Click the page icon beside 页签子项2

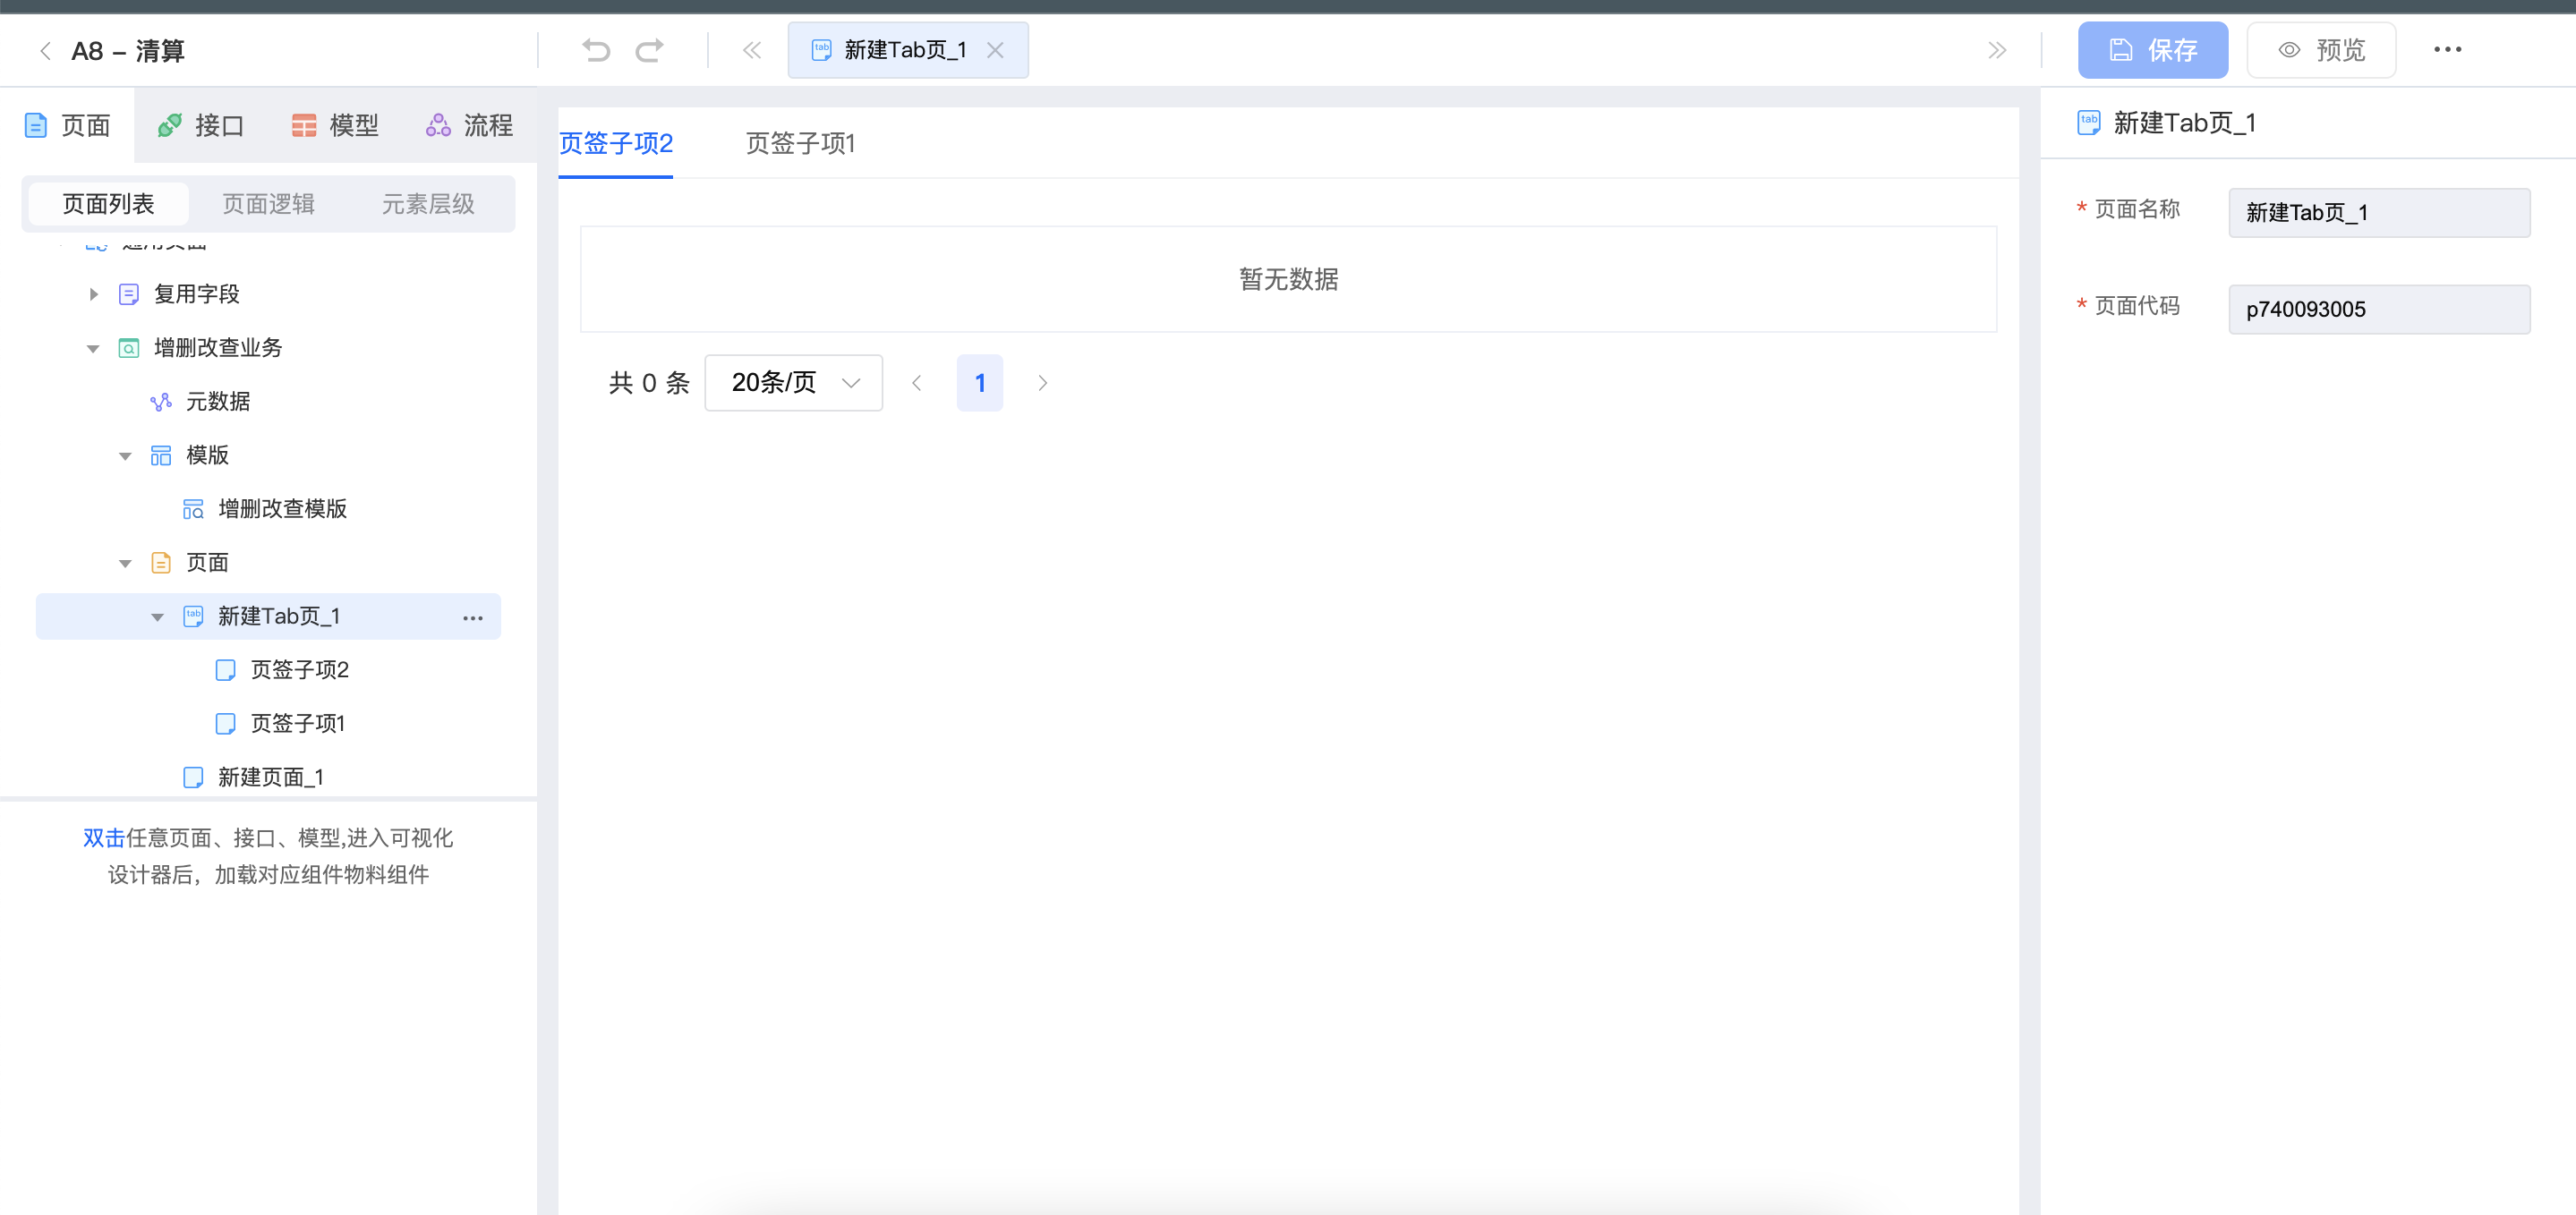[x=225, y=670]
